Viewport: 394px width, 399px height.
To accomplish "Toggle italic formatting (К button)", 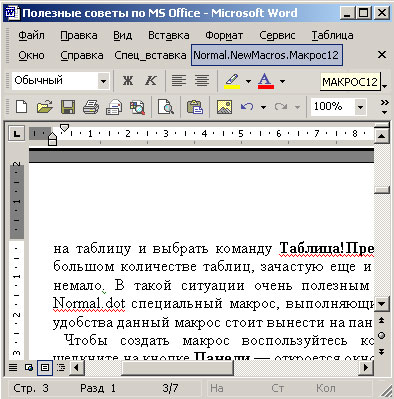I will coord(151,81).
